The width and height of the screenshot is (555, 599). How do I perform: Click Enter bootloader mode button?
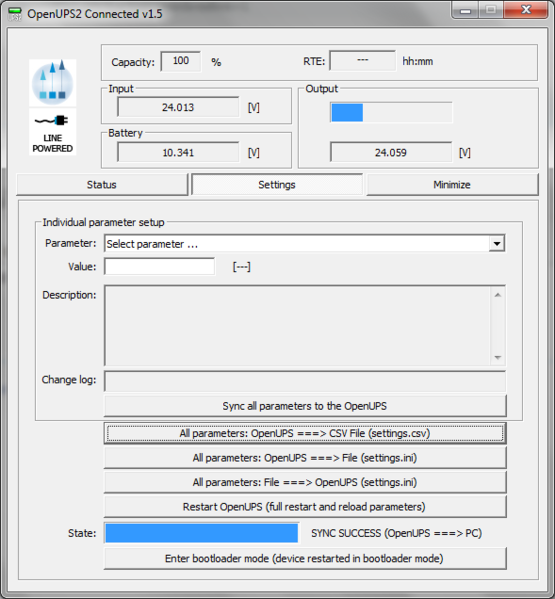click(x=305, y=559)
